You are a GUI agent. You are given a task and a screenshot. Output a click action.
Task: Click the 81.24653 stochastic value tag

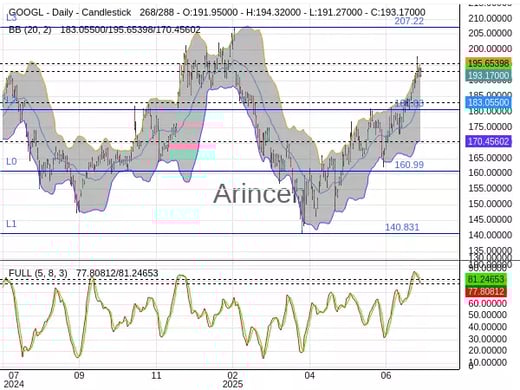coord(486,279)
